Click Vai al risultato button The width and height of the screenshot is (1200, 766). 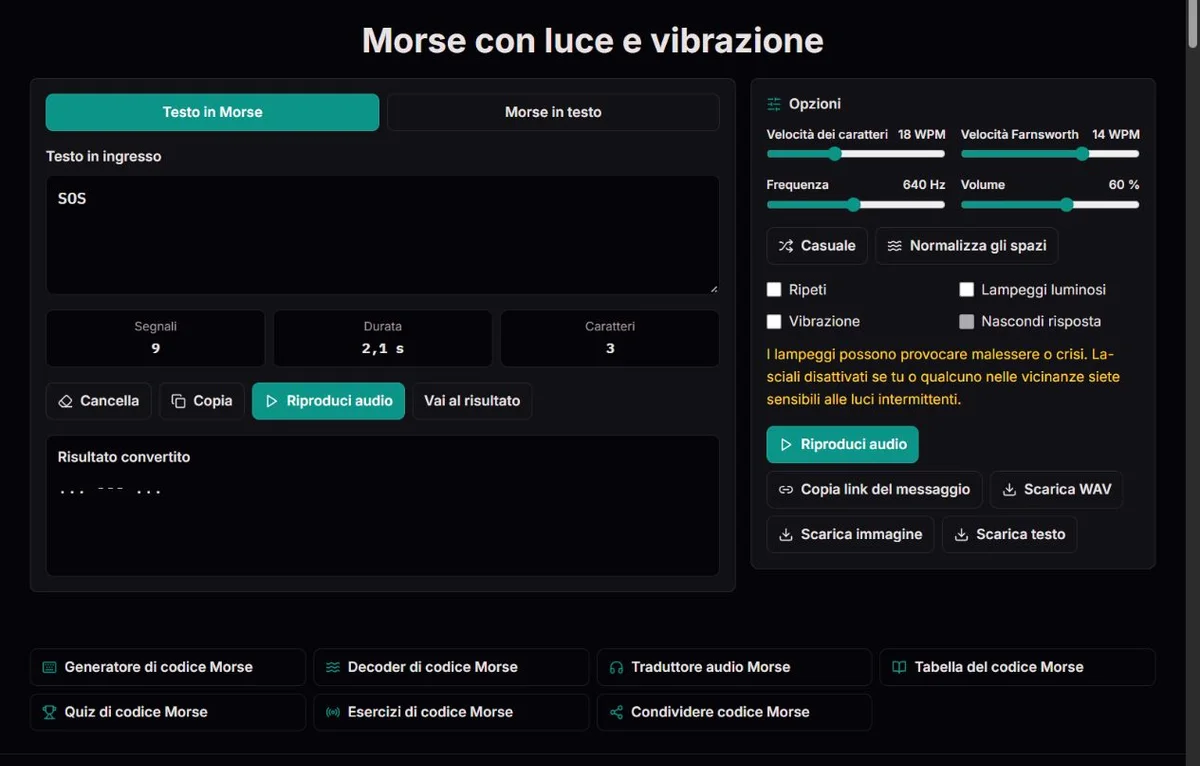pyautogui.click(x=472, y=401)
